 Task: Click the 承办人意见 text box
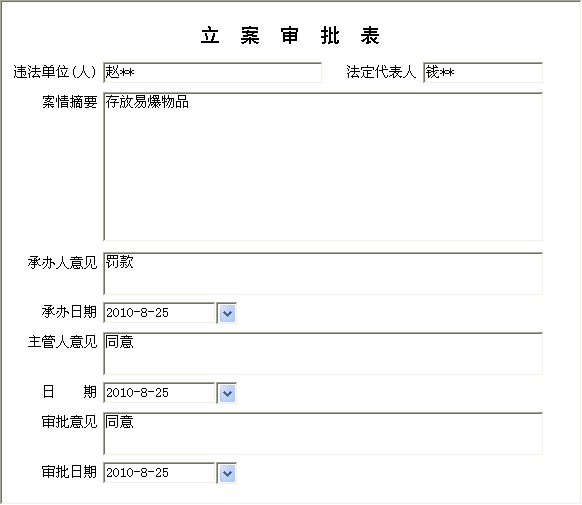[x=323, y=274]
